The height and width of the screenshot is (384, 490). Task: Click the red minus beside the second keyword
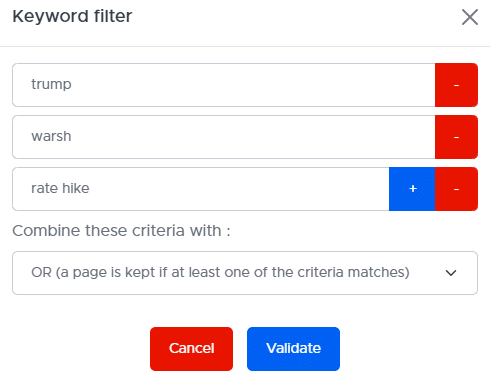click(x=456, y=137)
